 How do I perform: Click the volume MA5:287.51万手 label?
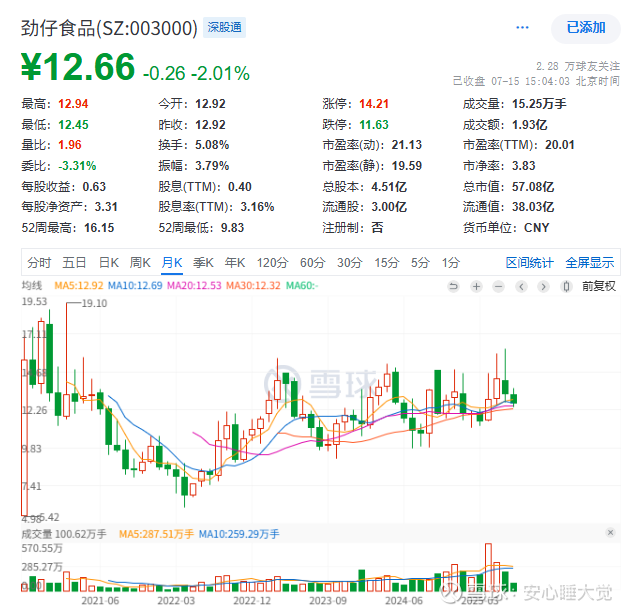coord(156,534)
